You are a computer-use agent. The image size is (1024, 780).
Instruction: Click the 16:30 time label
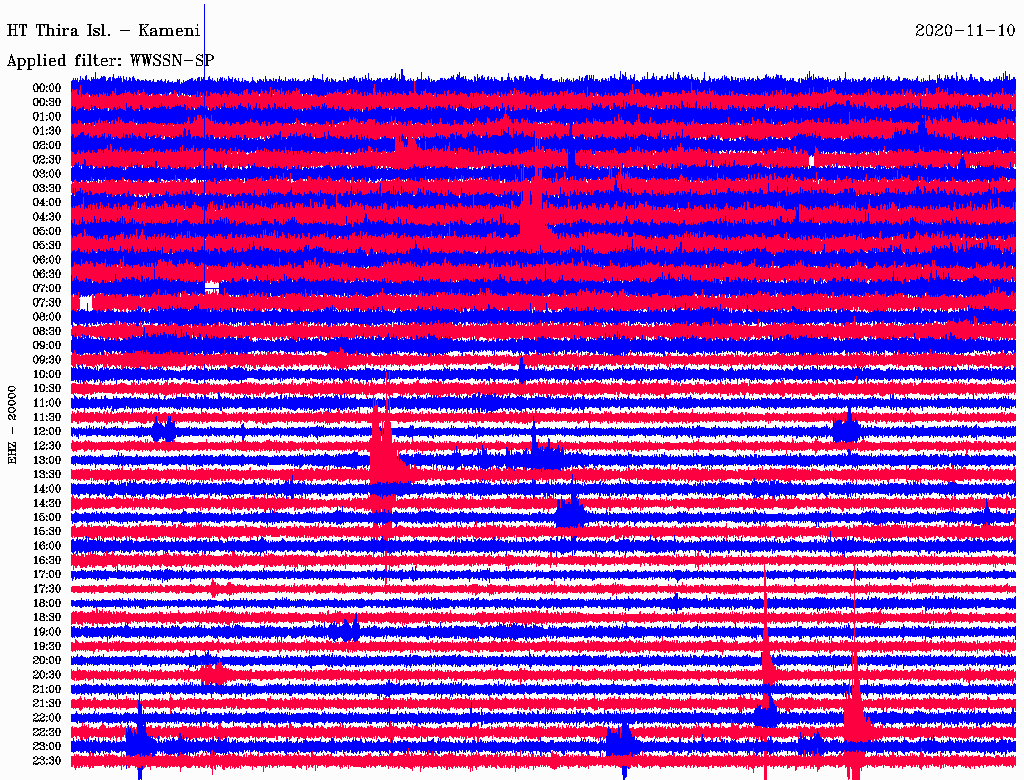point(46,560)
